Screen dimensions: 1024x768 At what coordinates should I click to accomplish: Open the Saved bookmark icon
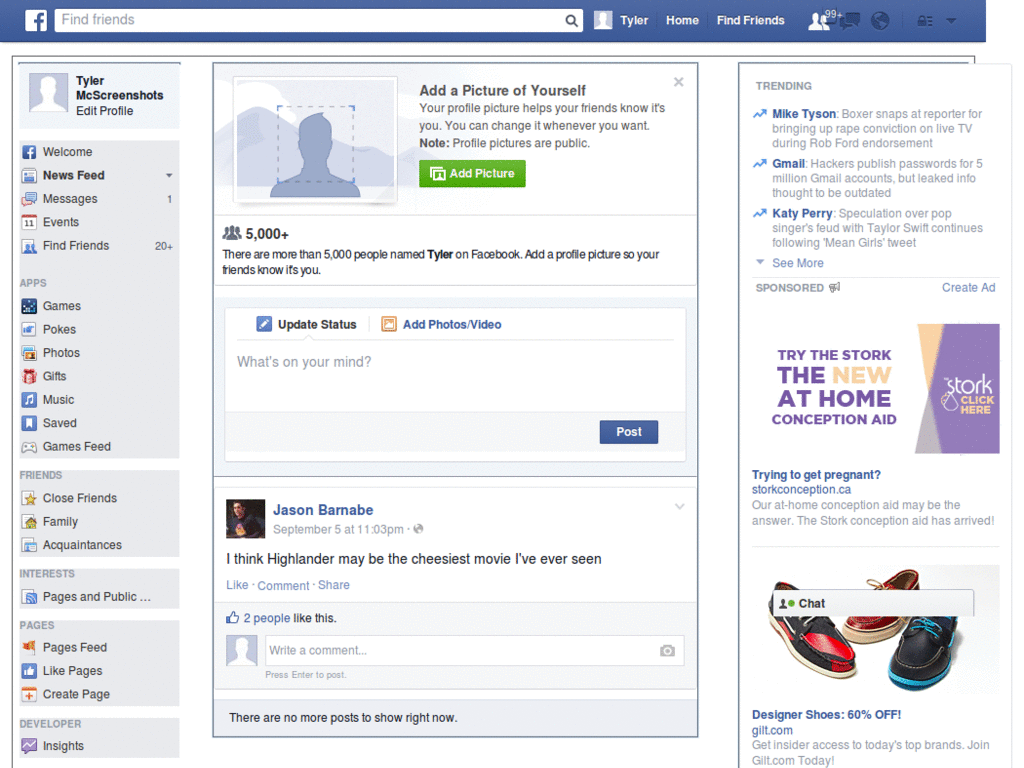click(29, 423)
